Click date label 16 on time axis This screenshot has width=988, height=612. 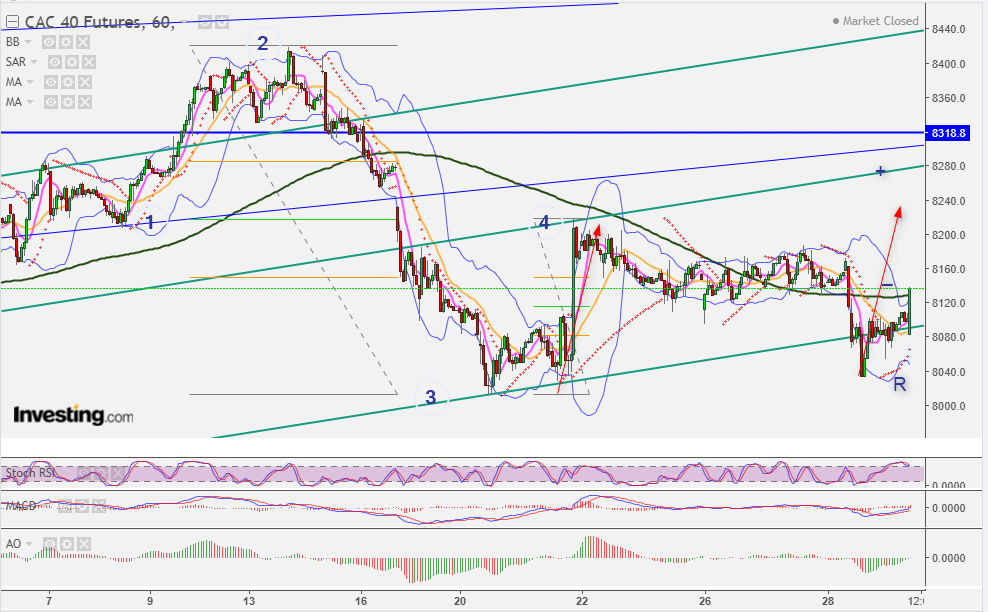[360, 601]
